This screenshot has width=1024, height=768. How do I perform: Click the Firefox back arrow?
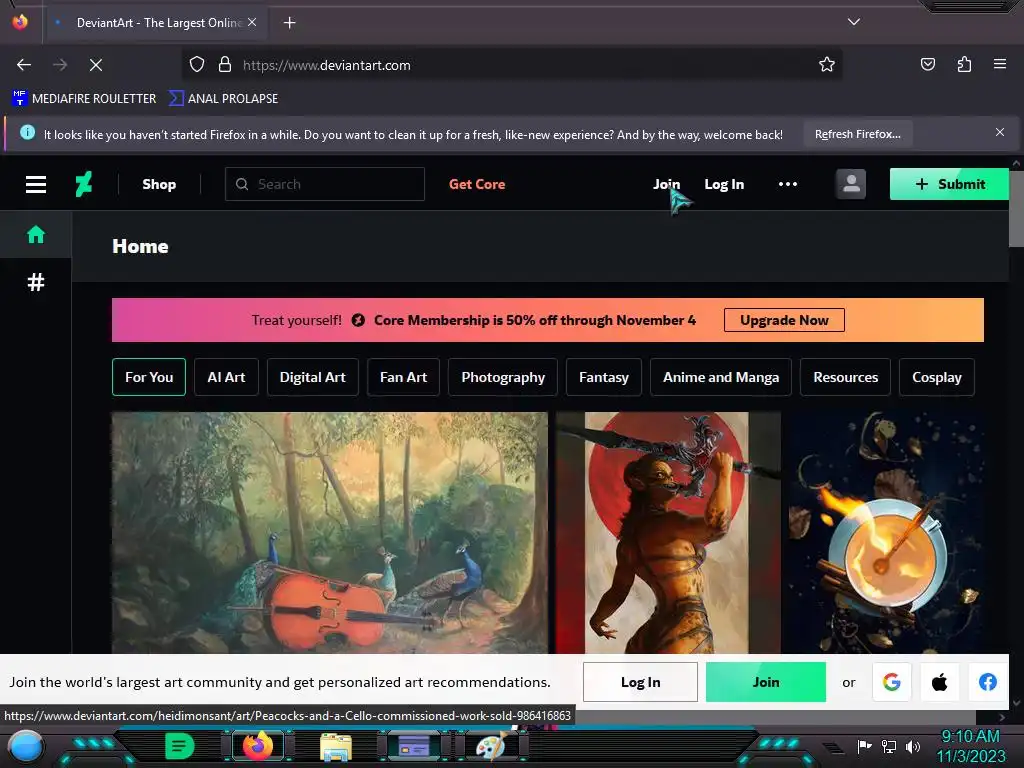click(x=24, y=65)
